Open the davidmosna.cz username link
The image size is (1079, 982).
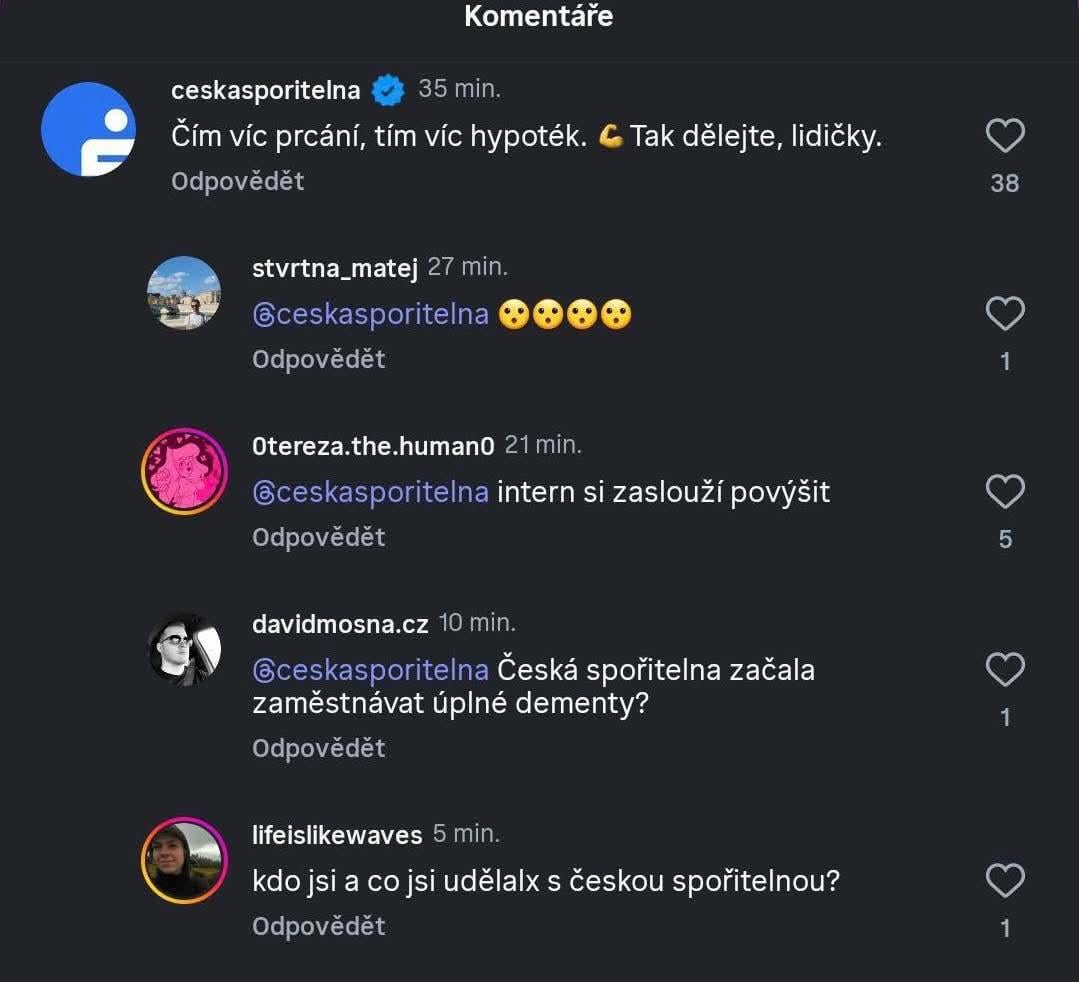340,624
